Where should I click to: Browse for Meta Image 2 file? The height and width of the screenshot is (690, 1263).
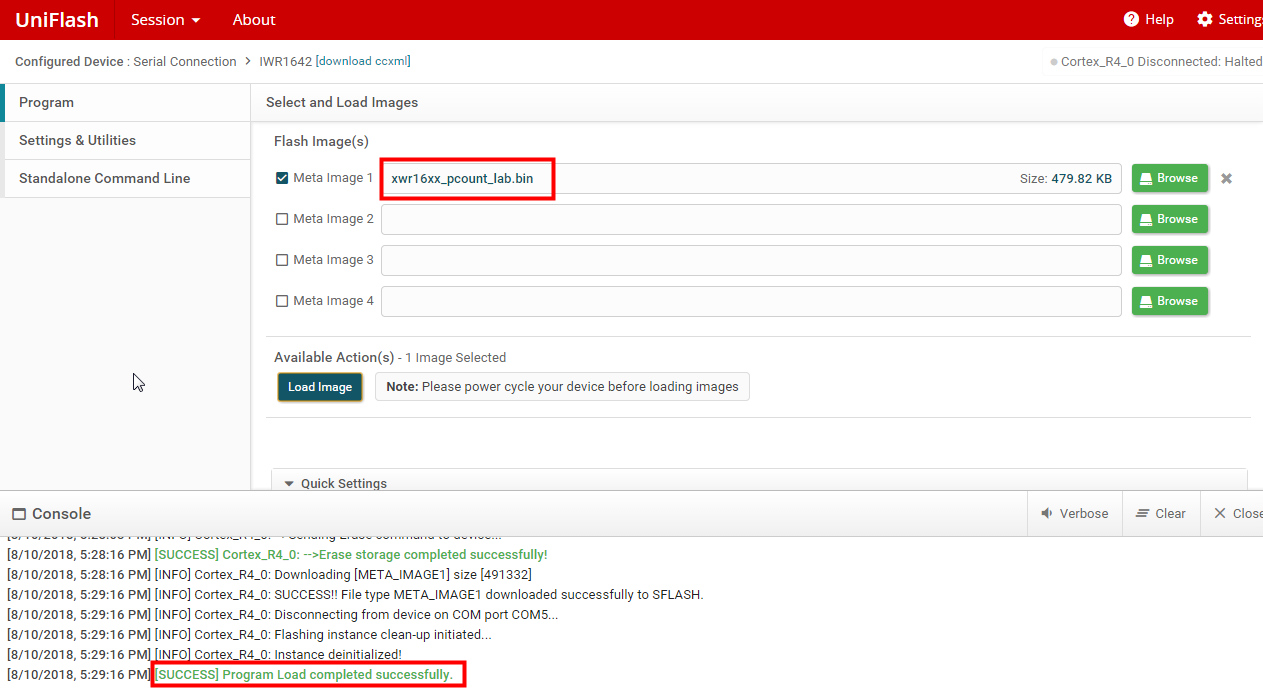1169,219
